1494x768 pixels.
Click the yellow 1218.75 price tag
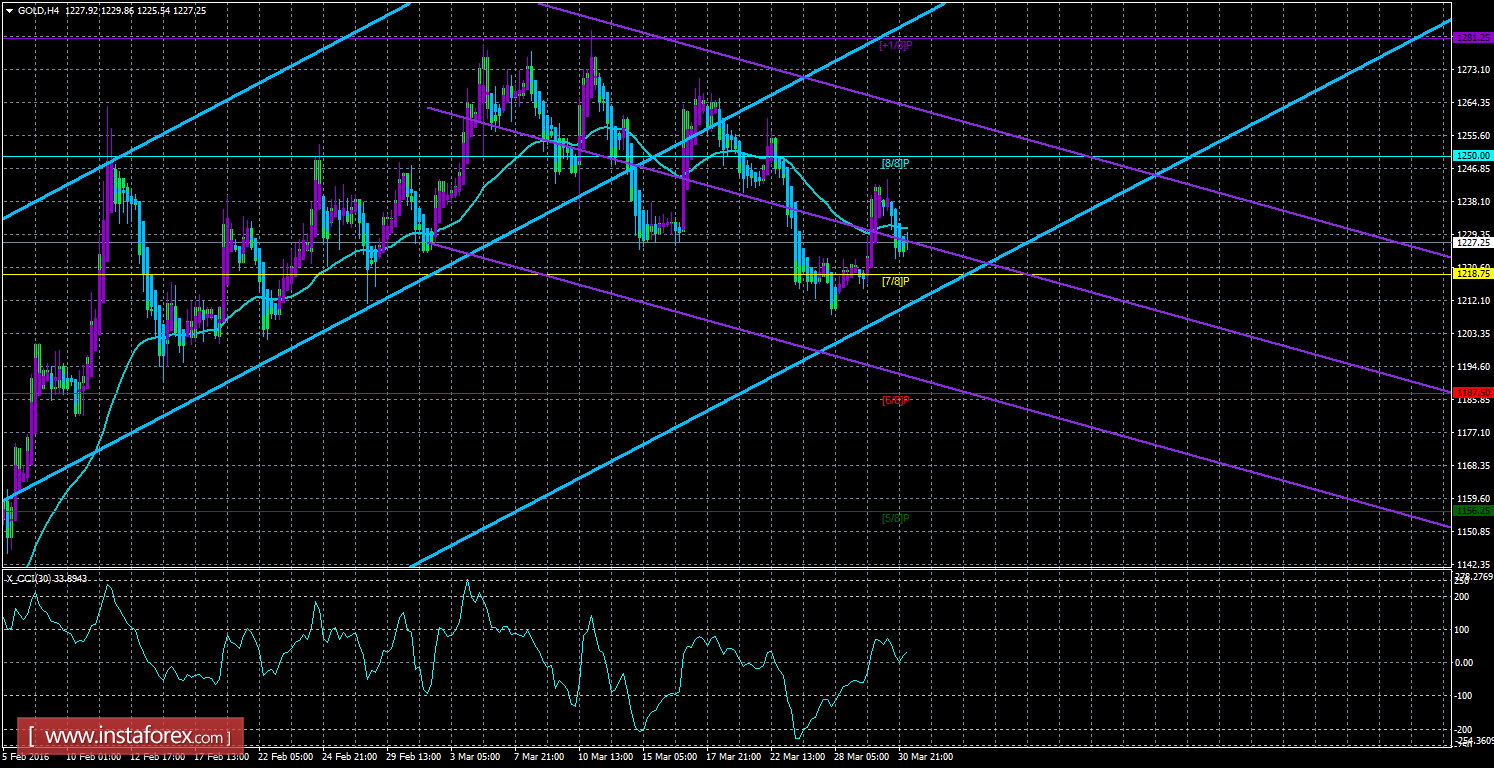coord(1473,273)
